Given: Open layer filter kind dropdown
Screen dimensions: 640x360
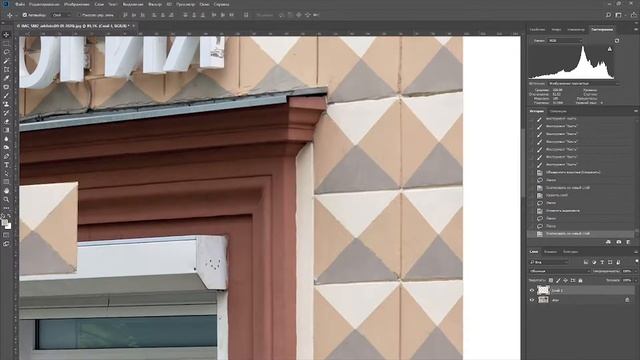Looking at the screenshot, I should pyautogui.click(x=549, y=262).
